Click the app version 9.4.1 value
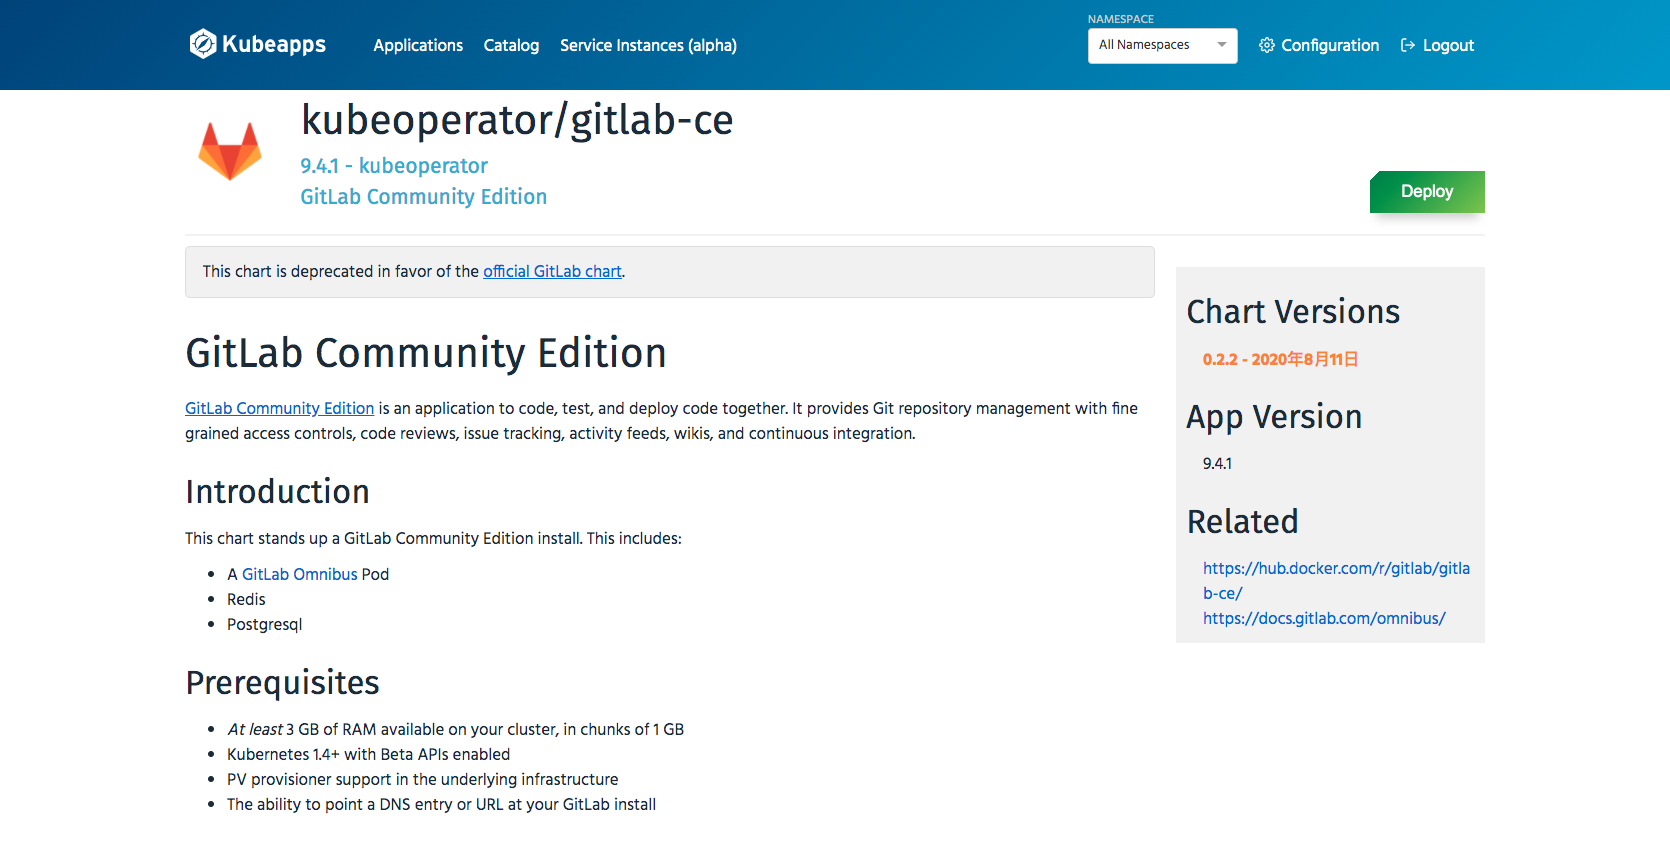Viewport: 1670px width, 846px height. 1217,463
